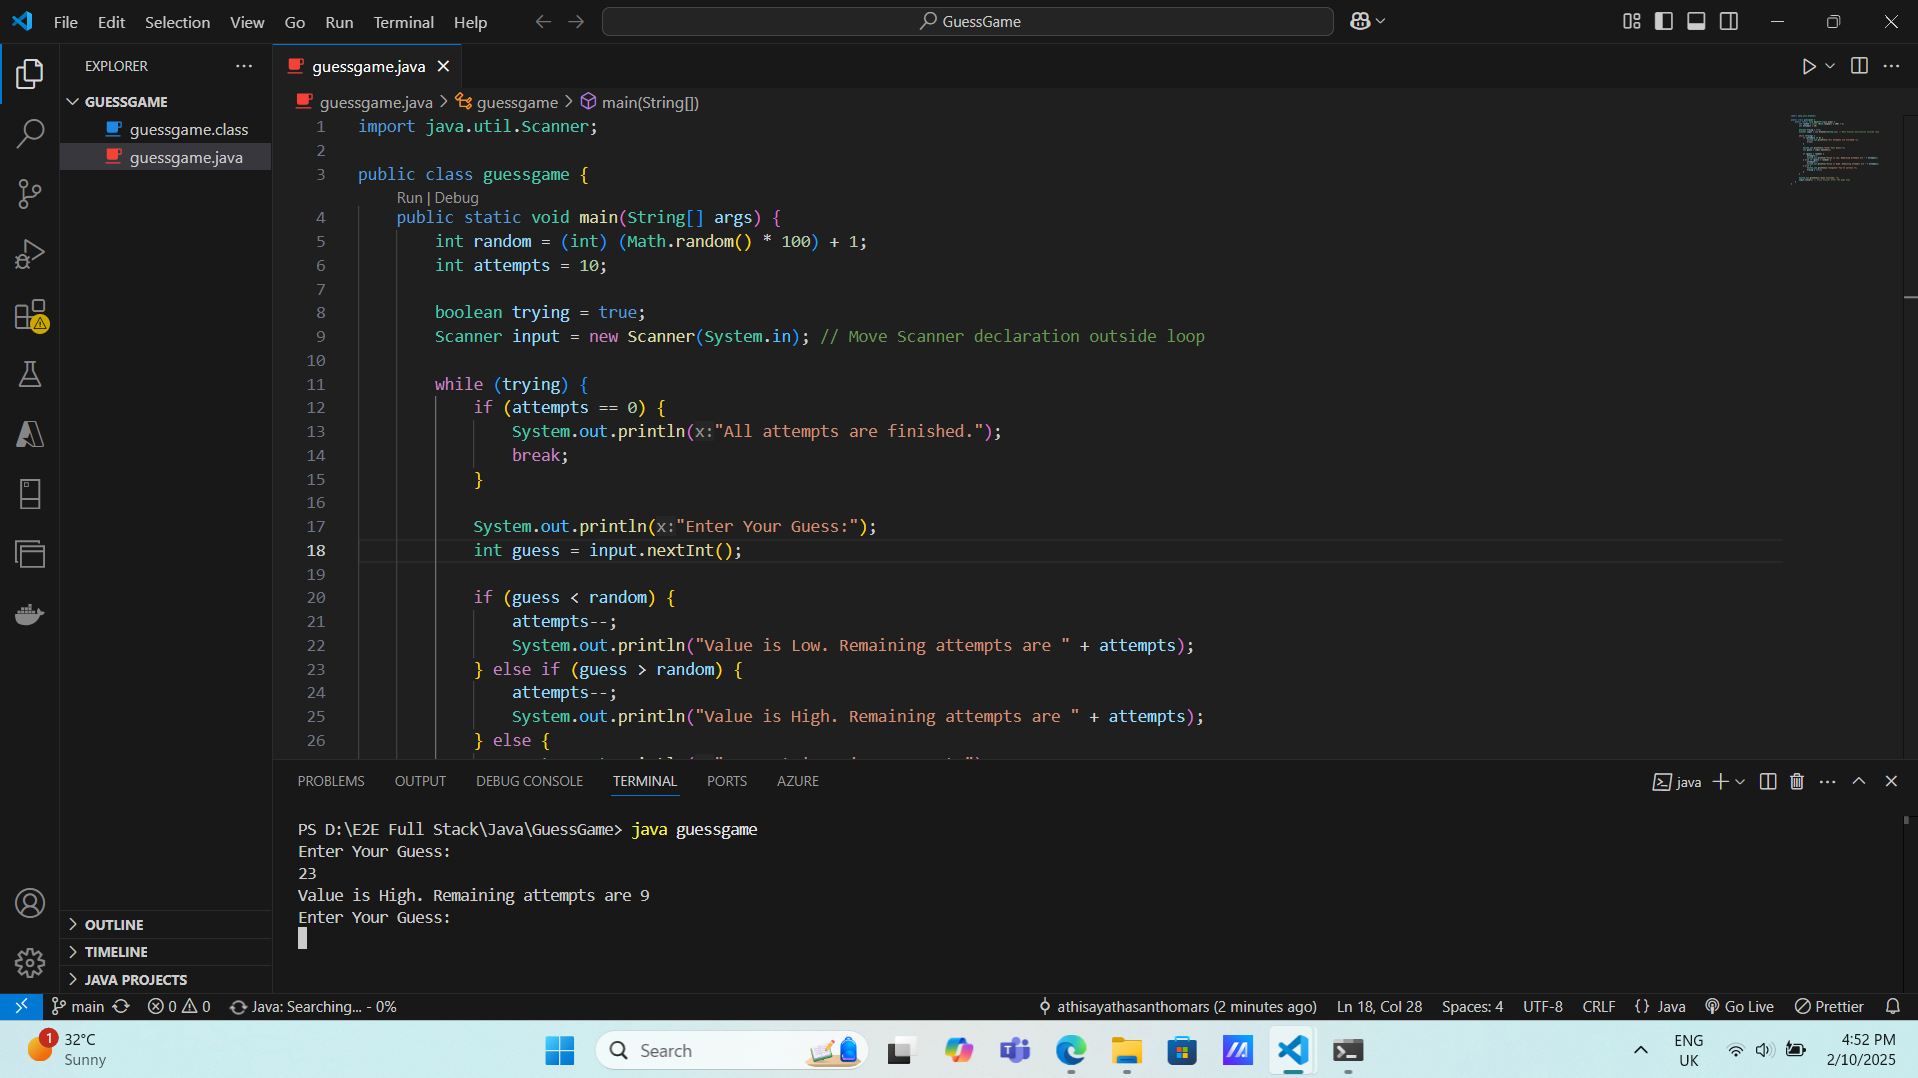Click Go Live in status bar
This screenshot has width=1918, height=1078.
pyautogui.click(x=1739, y=1006)
